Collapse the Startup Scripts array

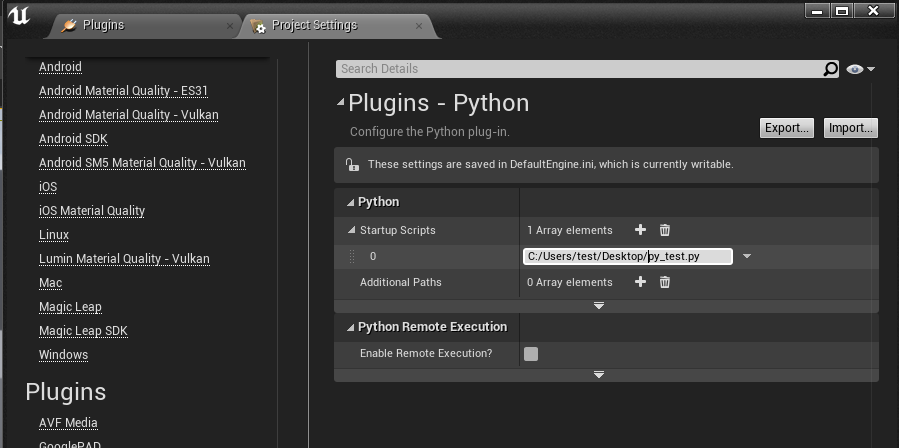351,231
